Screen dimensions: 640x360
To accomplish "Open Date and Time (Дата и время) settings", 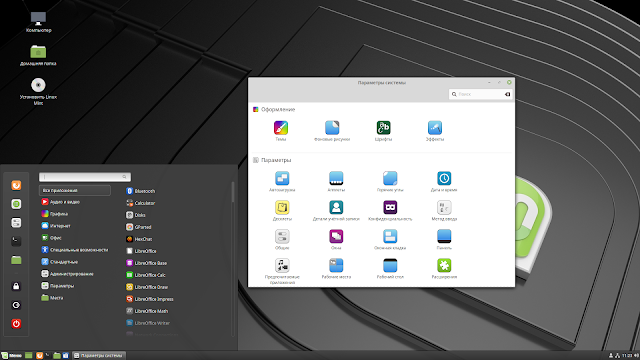I will 444,181.
